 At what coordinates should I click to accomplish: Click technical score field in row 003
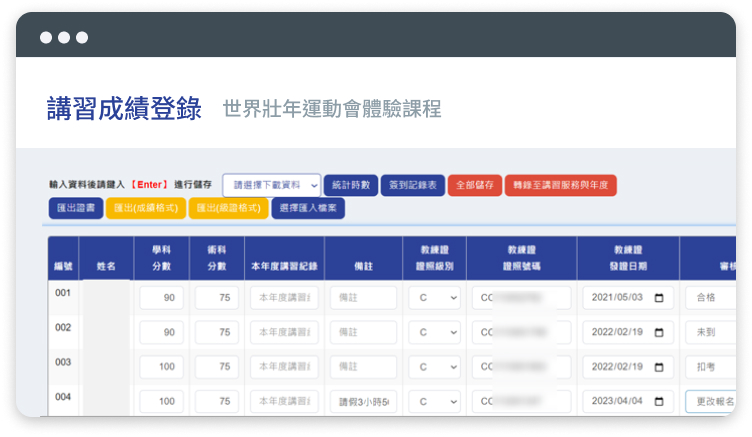tap(216, 367)
